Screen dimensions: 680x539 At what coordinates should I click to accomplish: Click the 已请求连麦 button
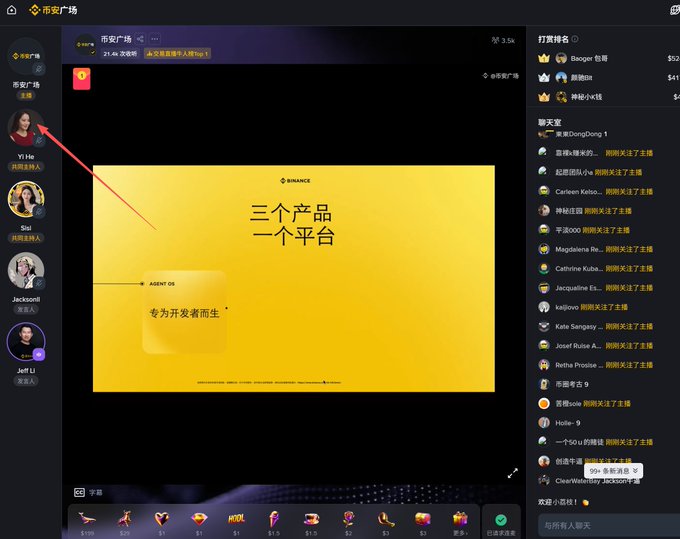coord(501,524)
